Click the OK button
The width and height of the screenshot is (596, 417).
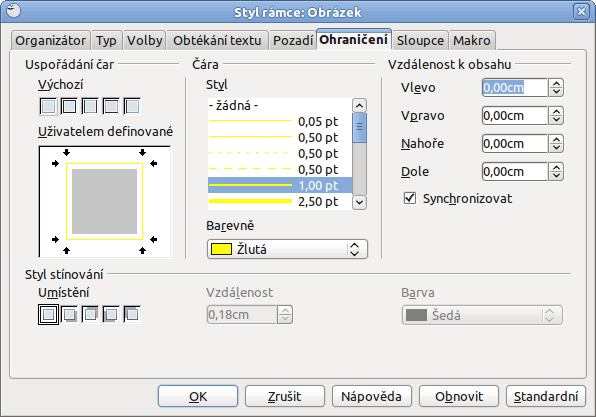click(x=198, y=396)
